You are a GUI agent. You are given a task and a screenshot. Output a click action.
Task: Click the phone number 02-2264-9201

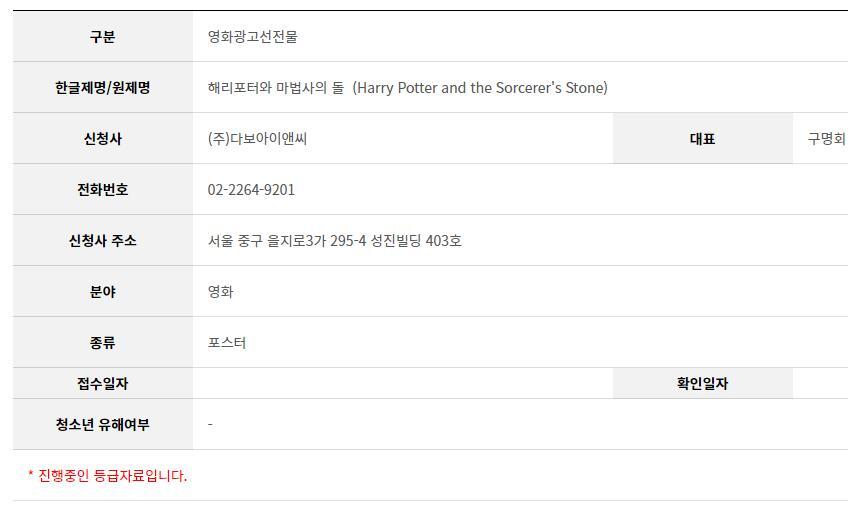click(251, 190)
